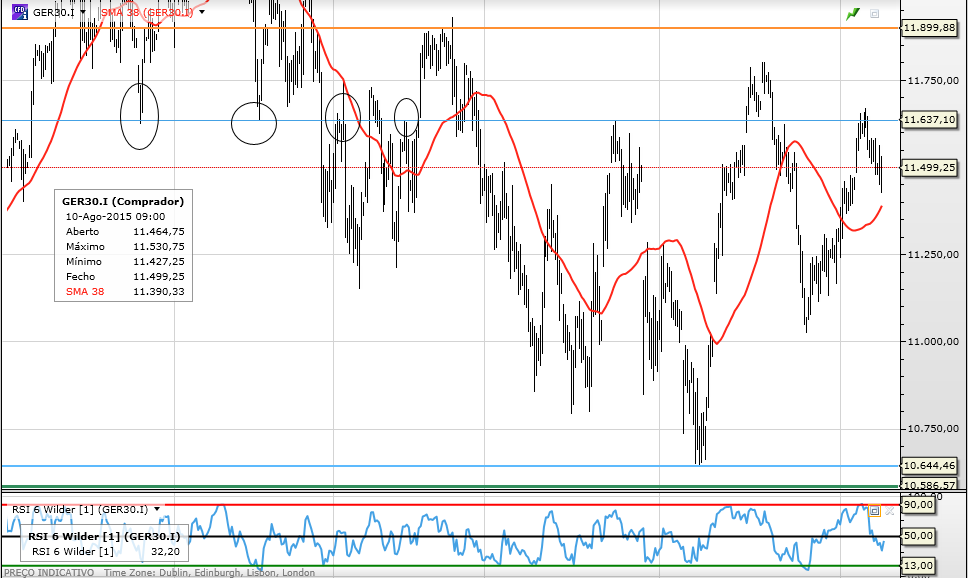Click the RSI 90,00 overbought level tag
The width and height of the screenshot is (979, 578).
(918, 504)
